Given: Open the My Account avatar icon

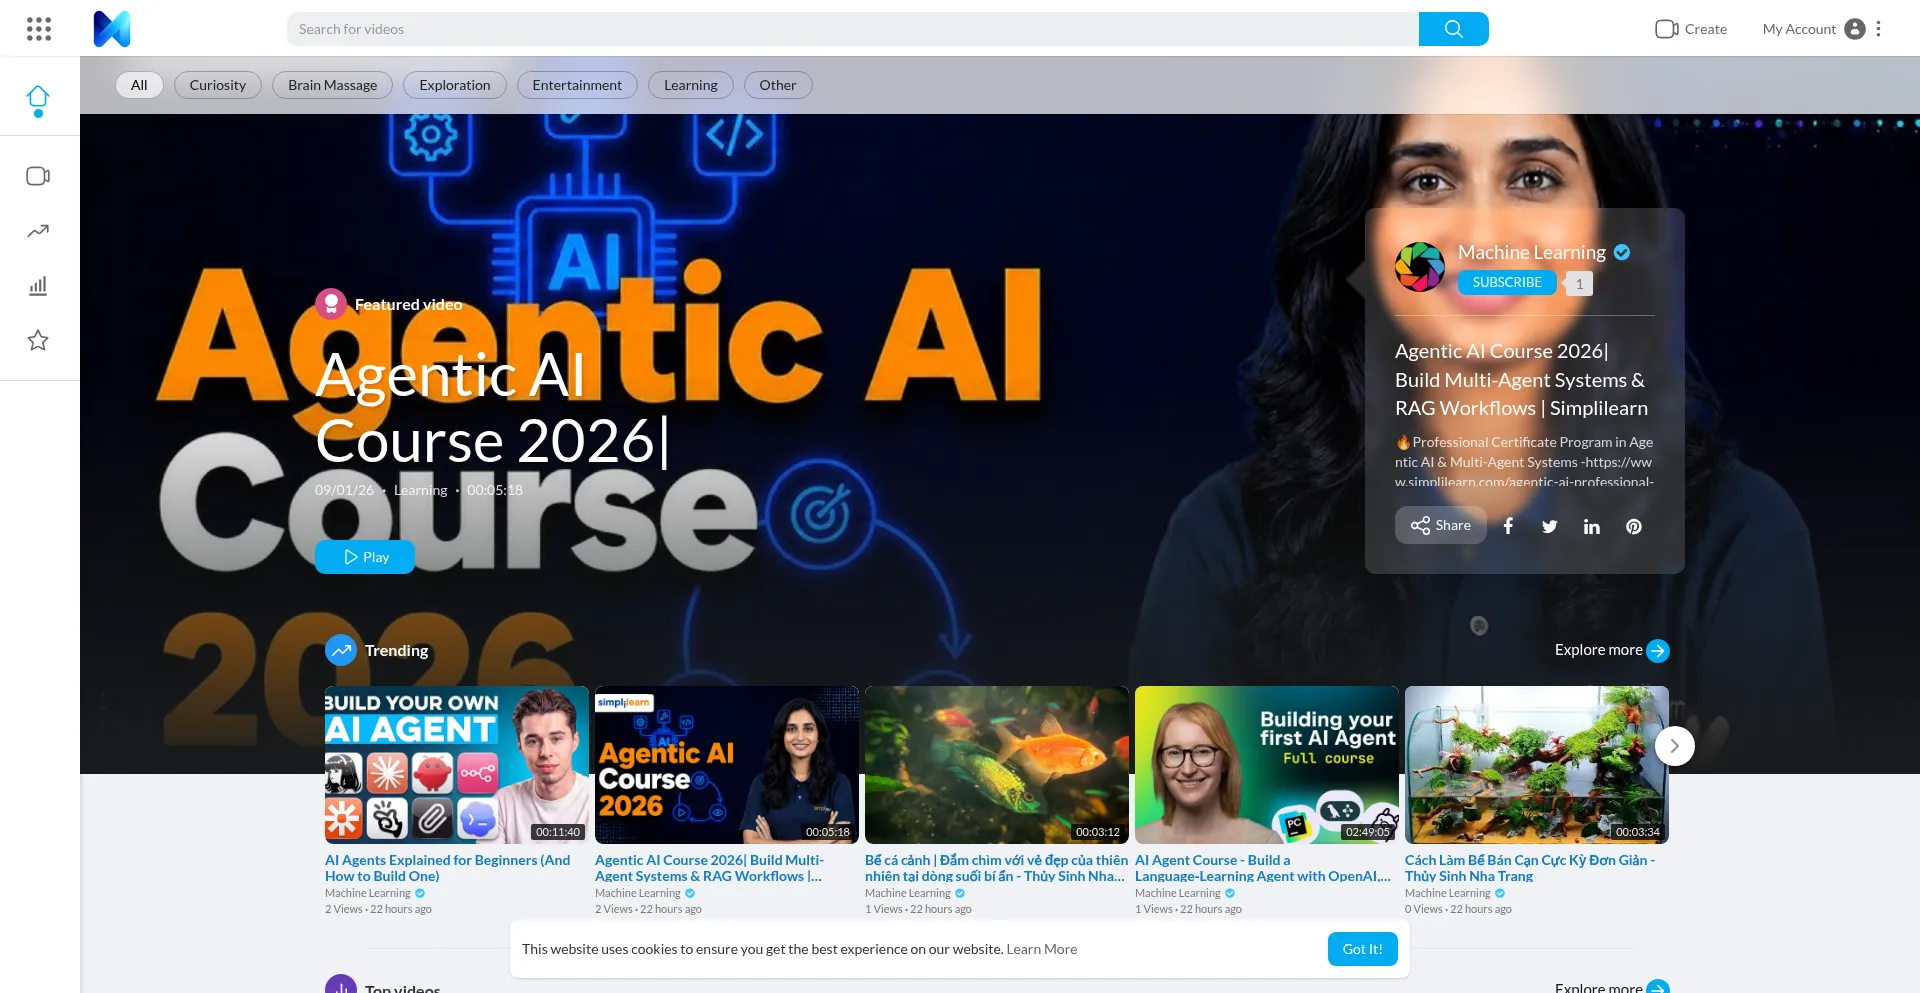Looking at the screenshot, I should 1855,29.
